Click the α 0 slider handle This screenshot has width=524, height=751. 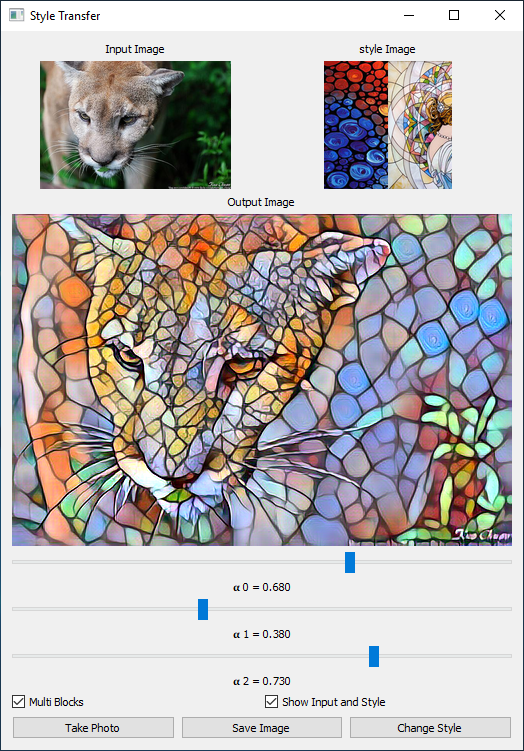coord(350,562)
